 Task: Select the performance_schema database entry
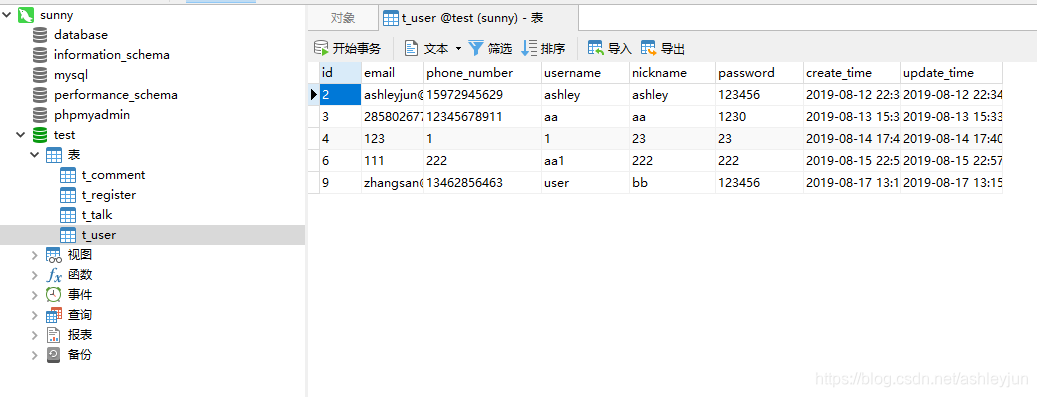coord(116,95)
